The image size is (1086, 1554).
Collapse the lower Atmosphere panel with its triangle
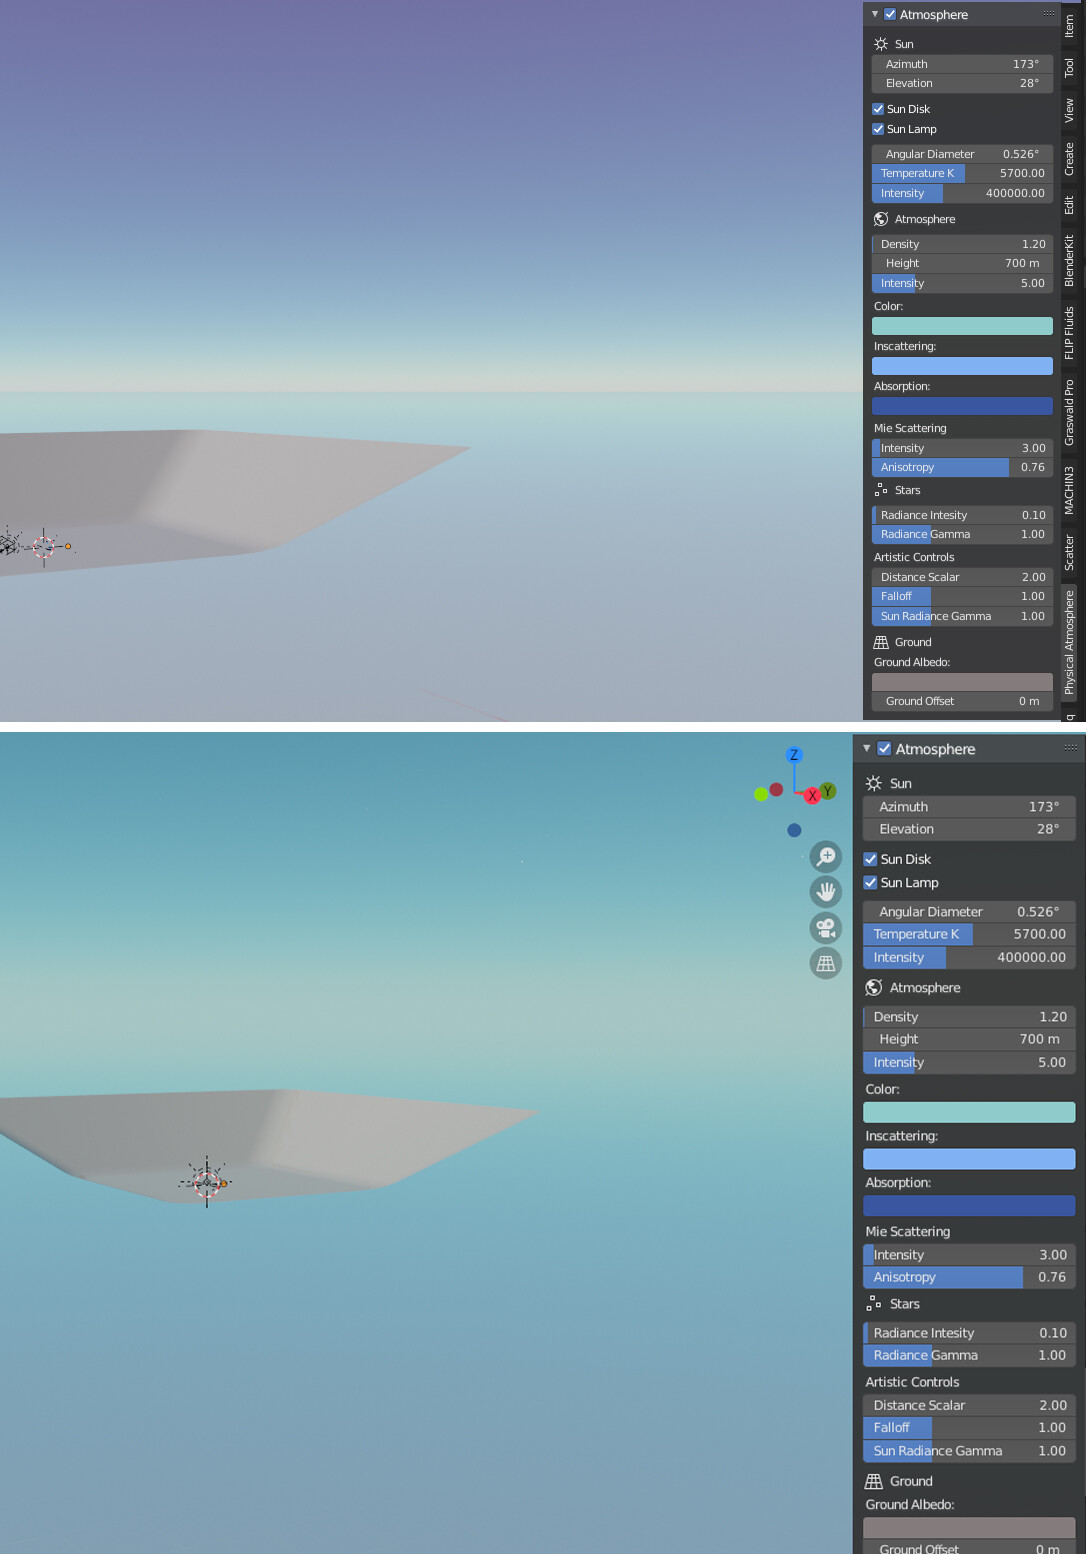pos(867,748)
